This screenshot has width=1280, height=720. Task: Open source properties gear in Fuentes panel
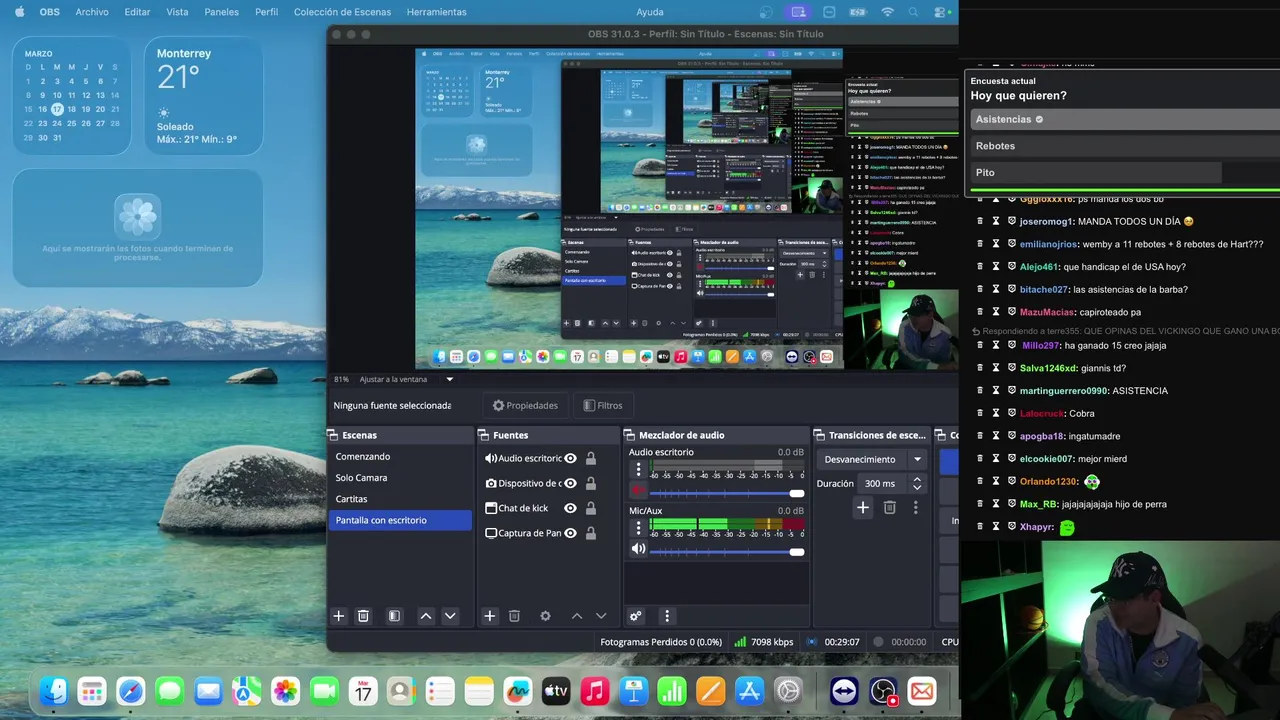tap(545, 616)
